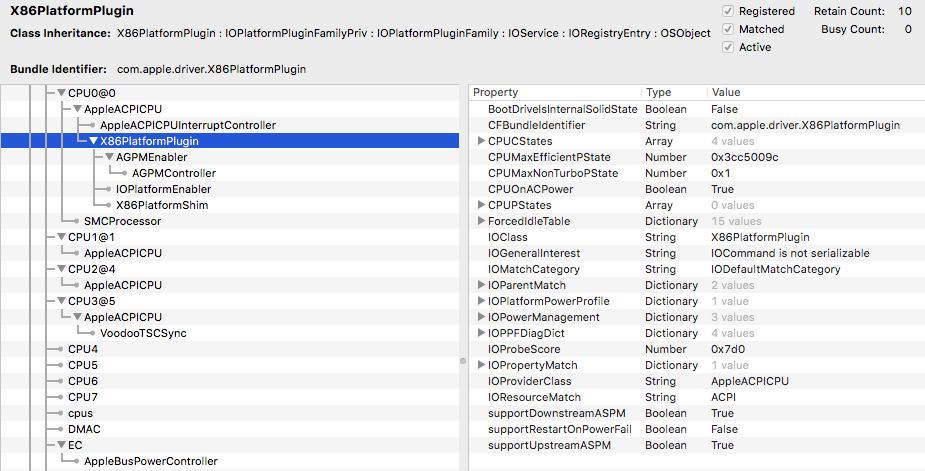Screen dimensions: 925x471
Task: Select the AGPMController tree entry
Action: tap(174, 173)
